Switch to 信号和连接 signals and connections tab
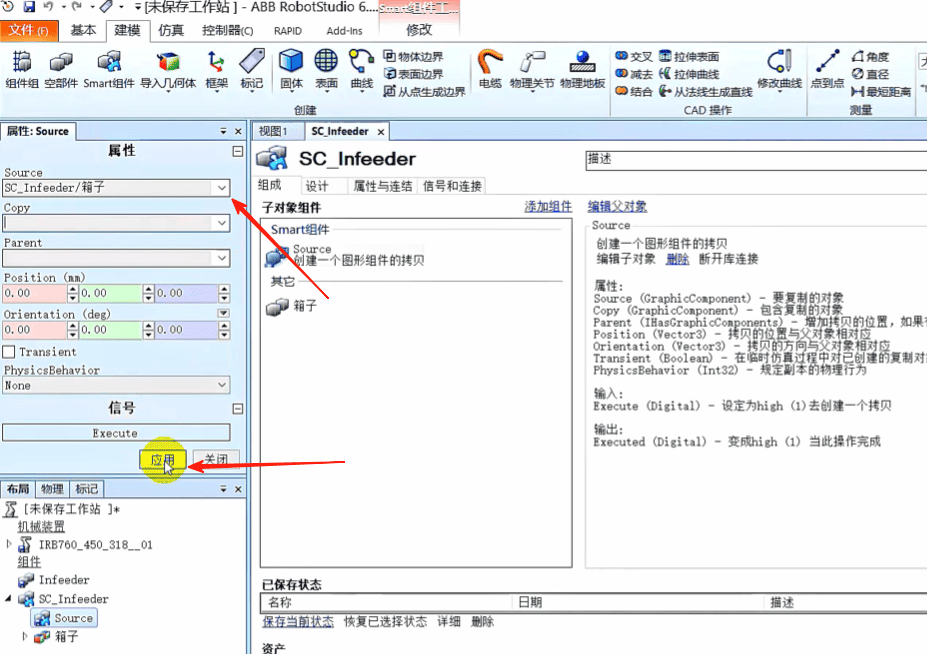This screenshot has width=927, height=654. tap(452, 186)
